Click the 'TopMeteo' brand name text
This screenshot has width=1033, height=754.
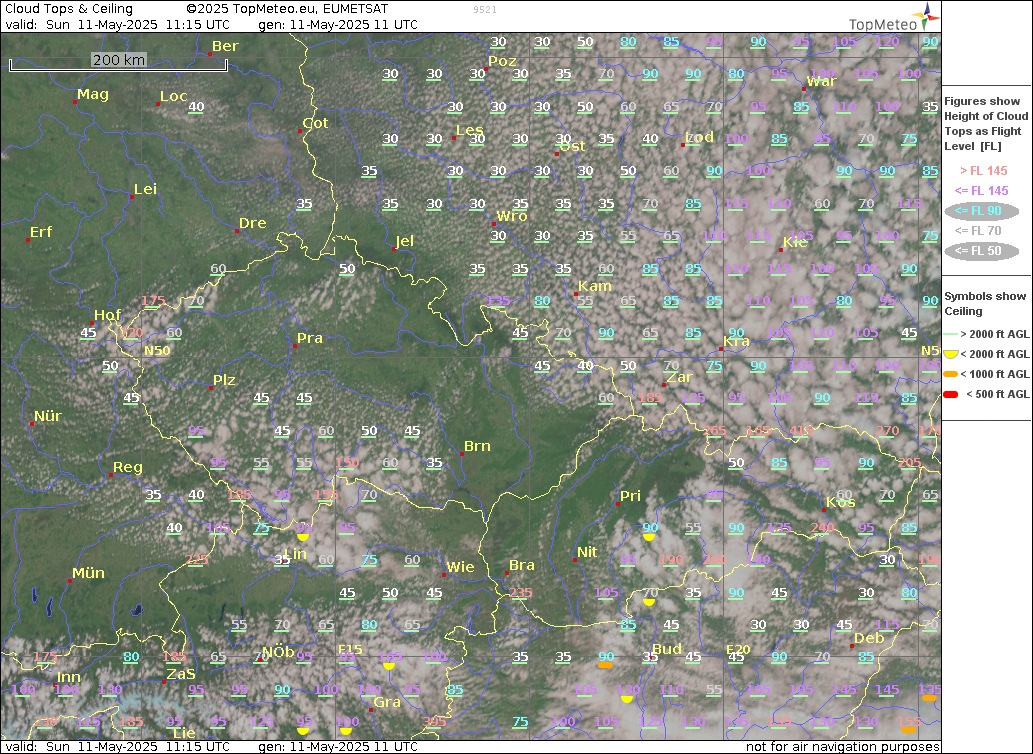point(883,24)
